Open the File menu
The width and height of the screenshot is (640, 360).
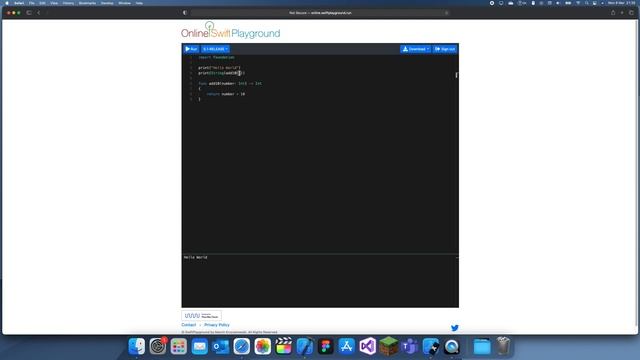pos(32,3)
